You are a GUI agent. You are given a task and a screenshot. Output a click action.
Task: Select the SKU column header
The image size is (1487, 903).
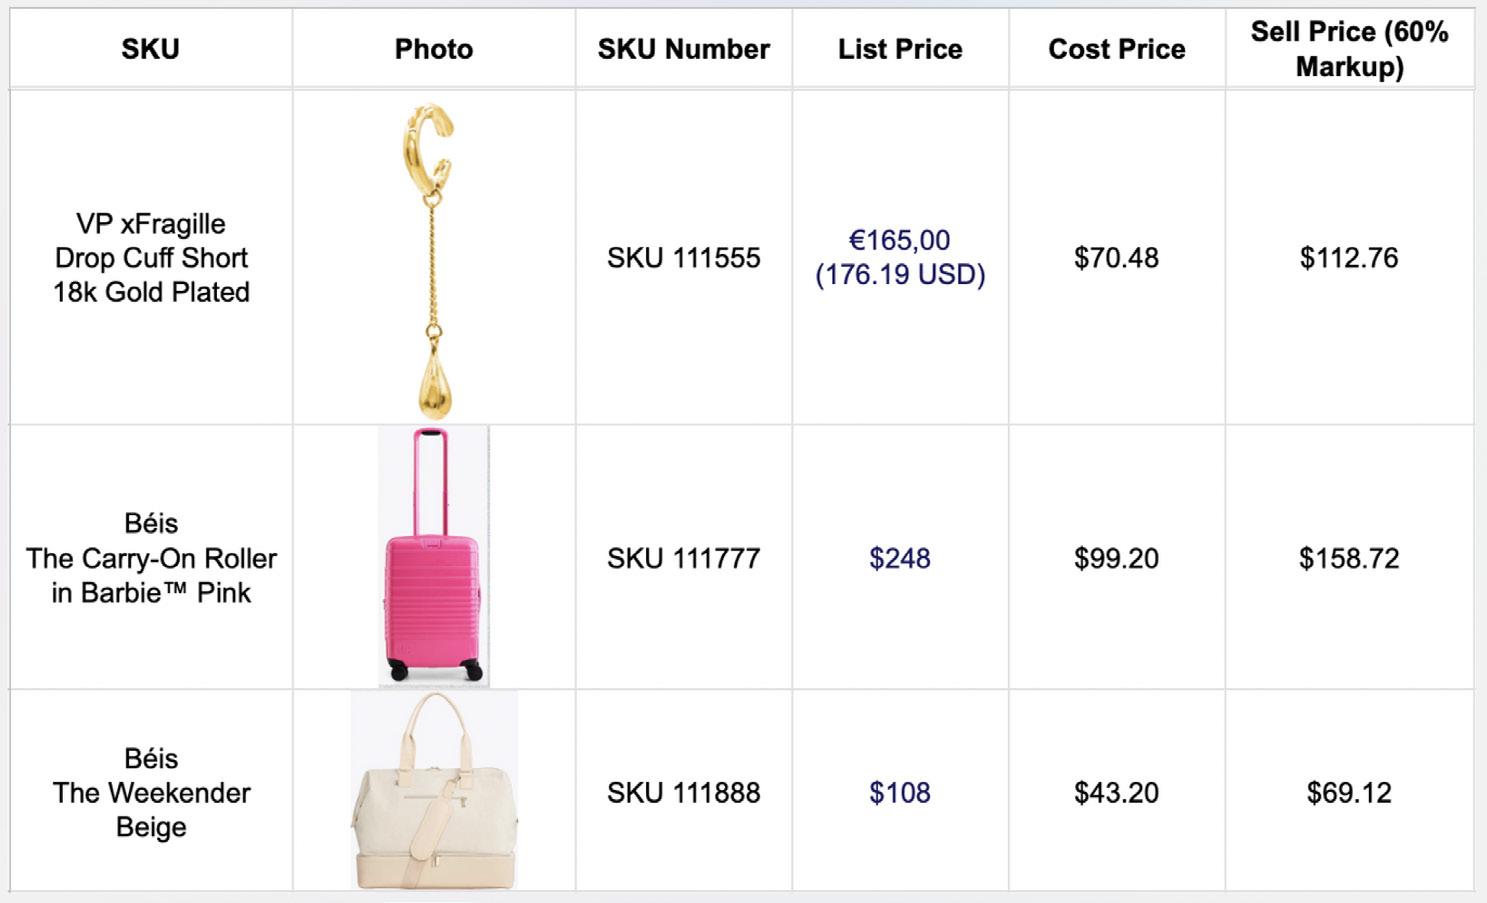tap(151, 49)
